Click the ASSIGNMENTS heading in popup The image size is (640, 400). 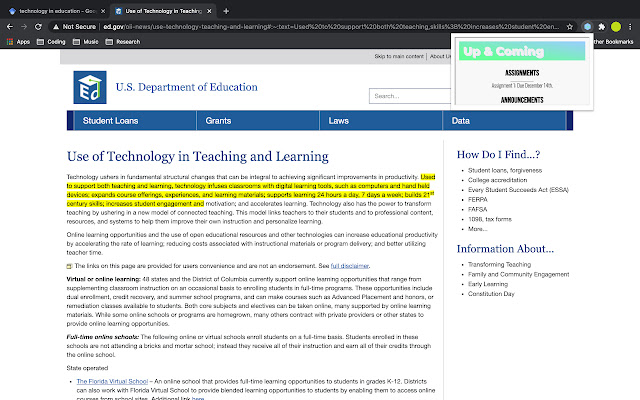[x=522, y=73]
